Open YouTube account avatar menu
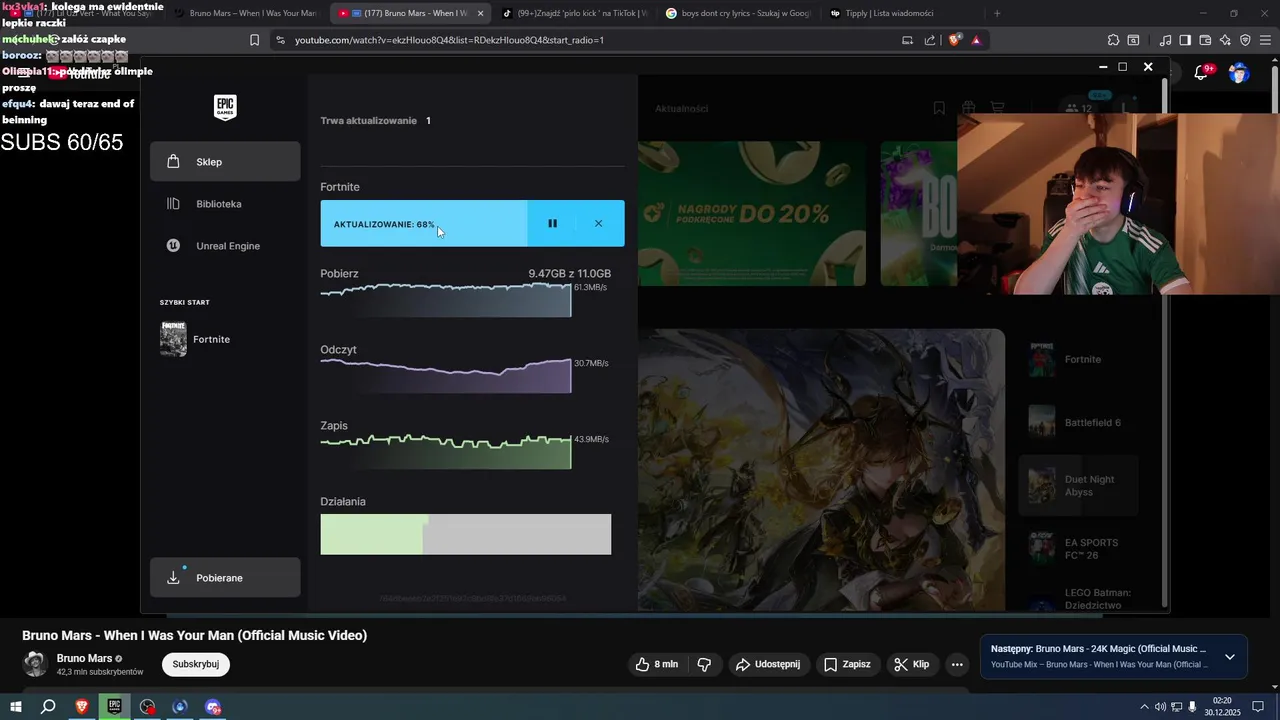Viewport: 1280px width, 720px height. point(1239,72)
